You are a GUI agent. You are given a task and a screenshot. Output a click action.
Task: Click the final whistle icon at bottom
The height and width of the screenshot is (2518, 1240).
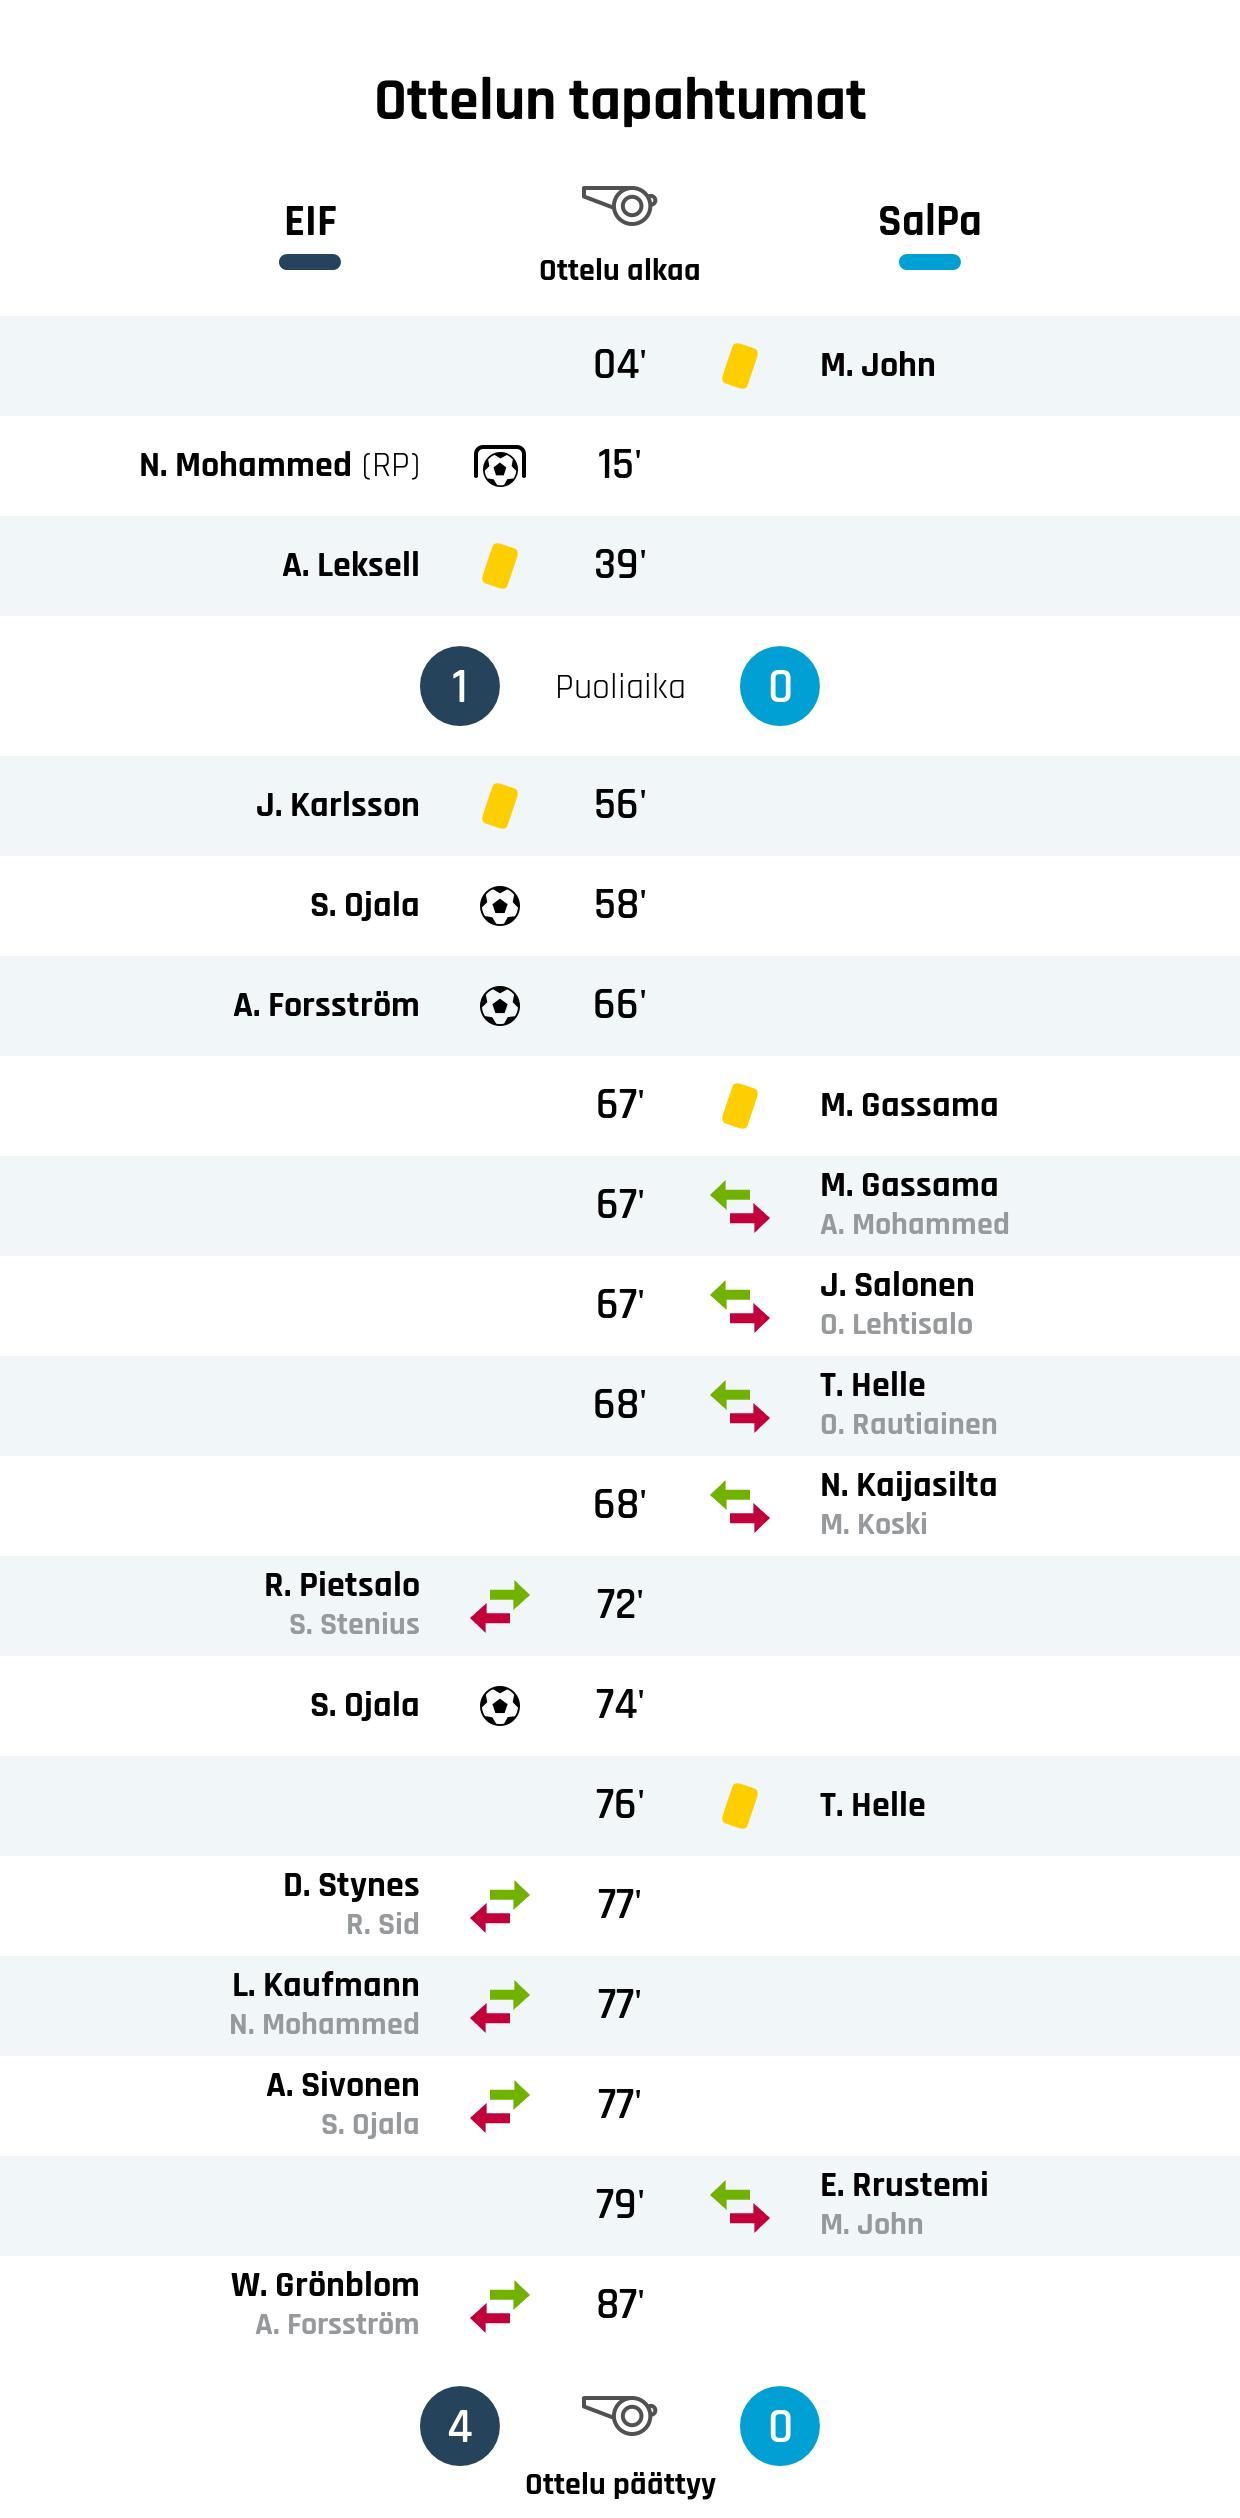pos(619,2415)
